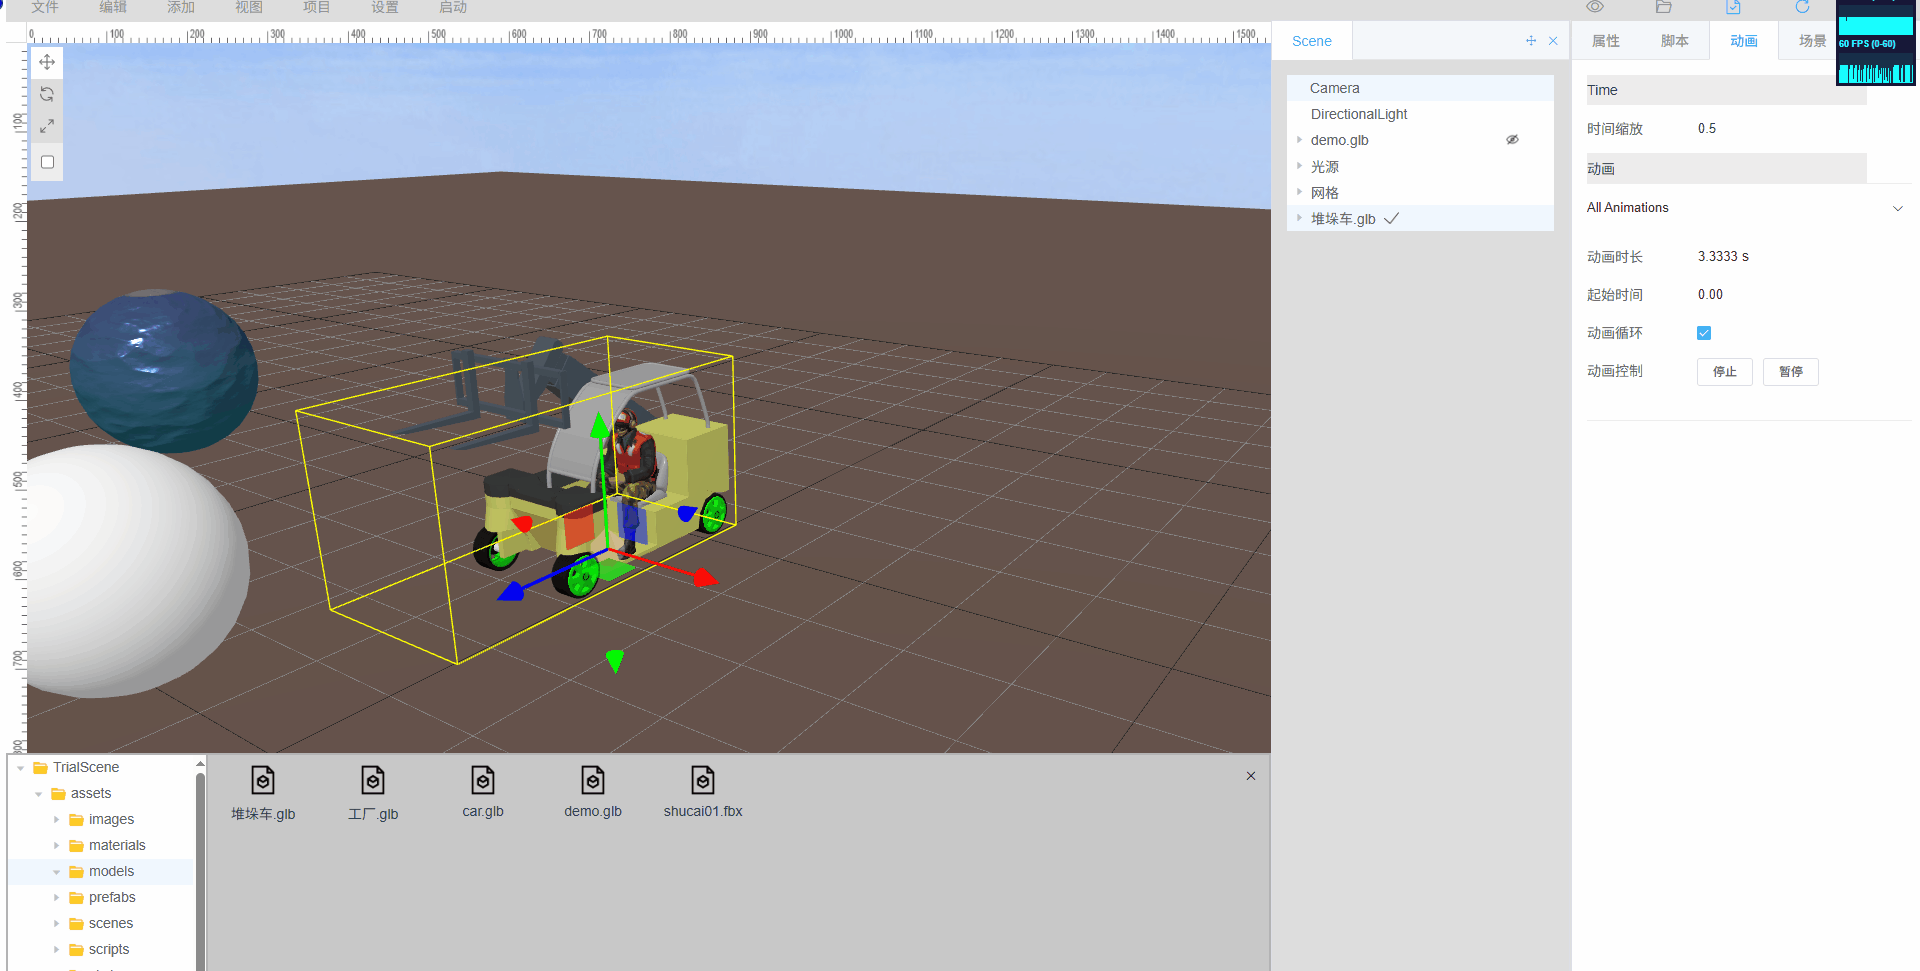Expand the images folder in assets
Viewport: 1920px width, 971px height.
point(57,820)
